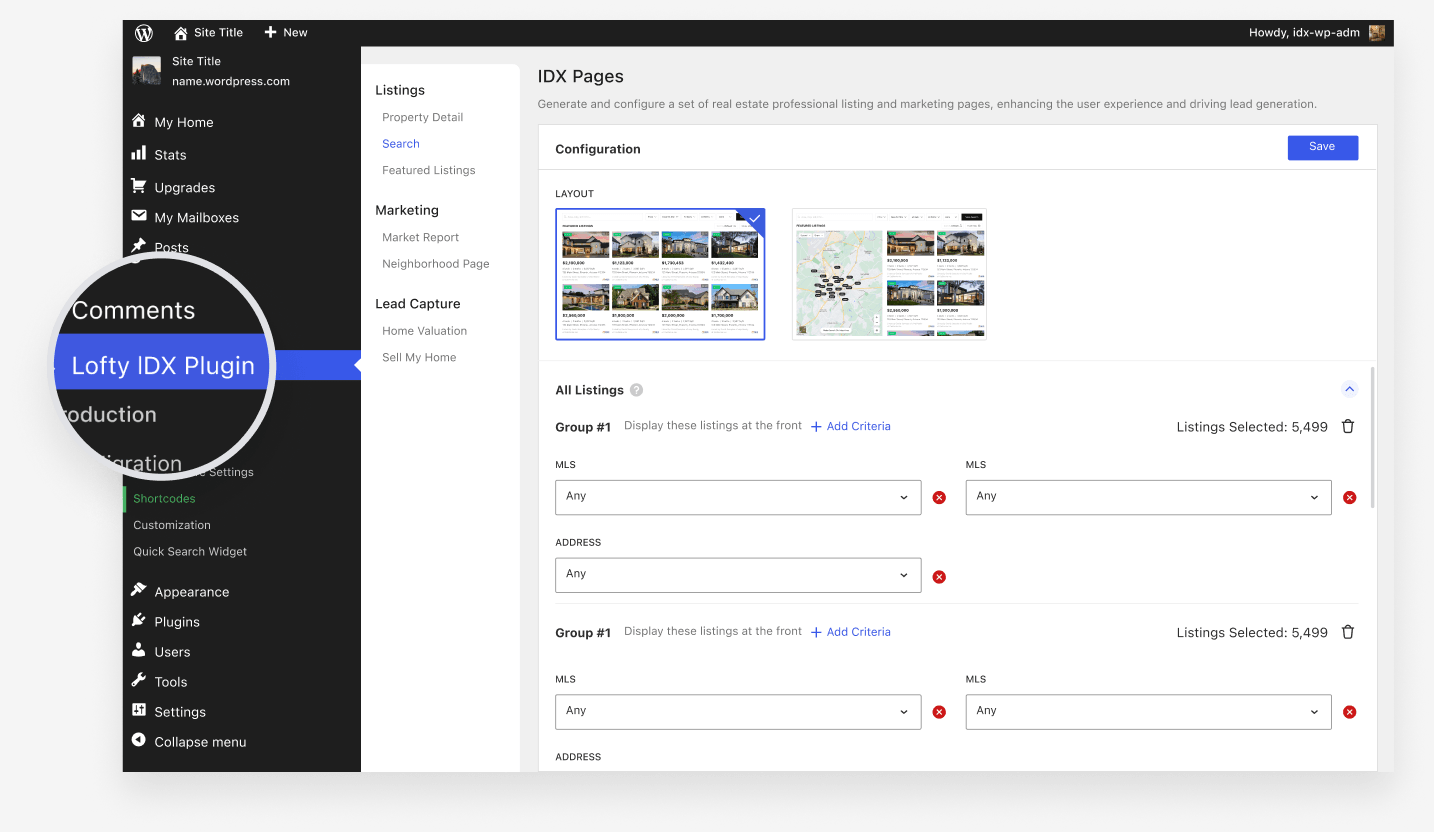The height and width of the screenshot is (832, 1434).
Task: Open Property Detail page settings
Action: pos(422,117)
